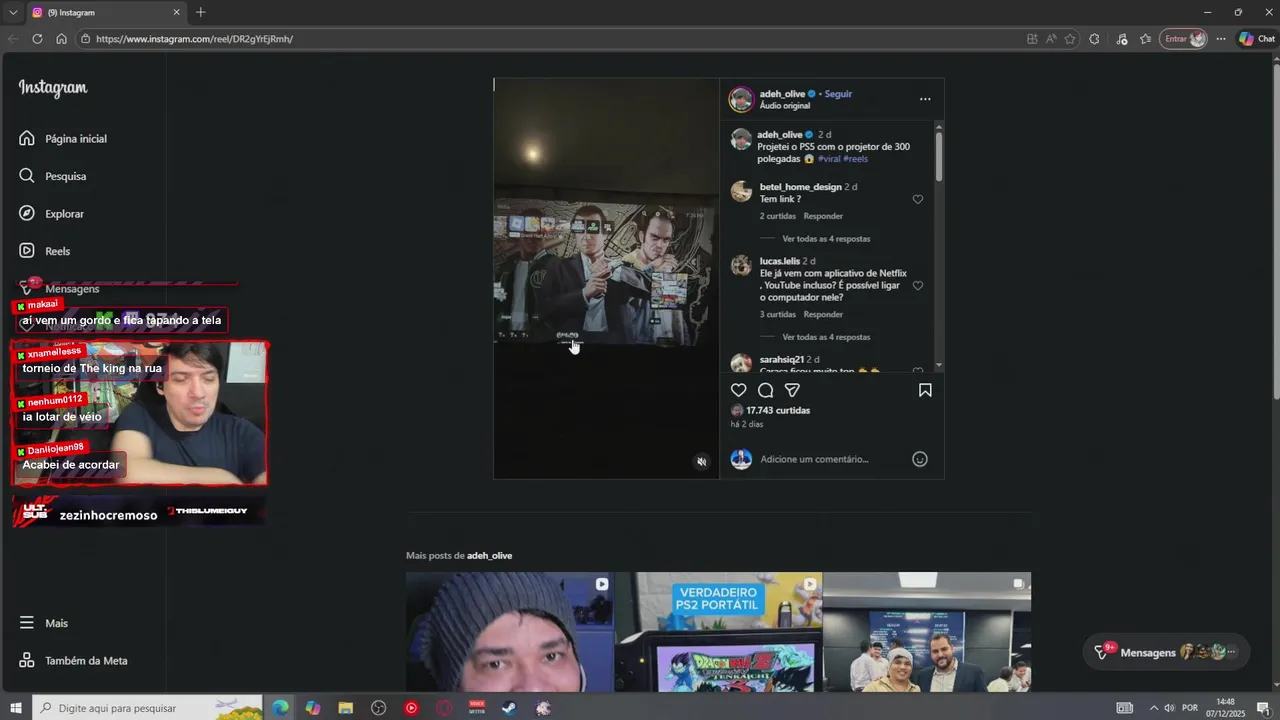Screen dimensions: 1280x720
Task: Click adeh_olive avatar in post header
Action: tap(741, 99)
